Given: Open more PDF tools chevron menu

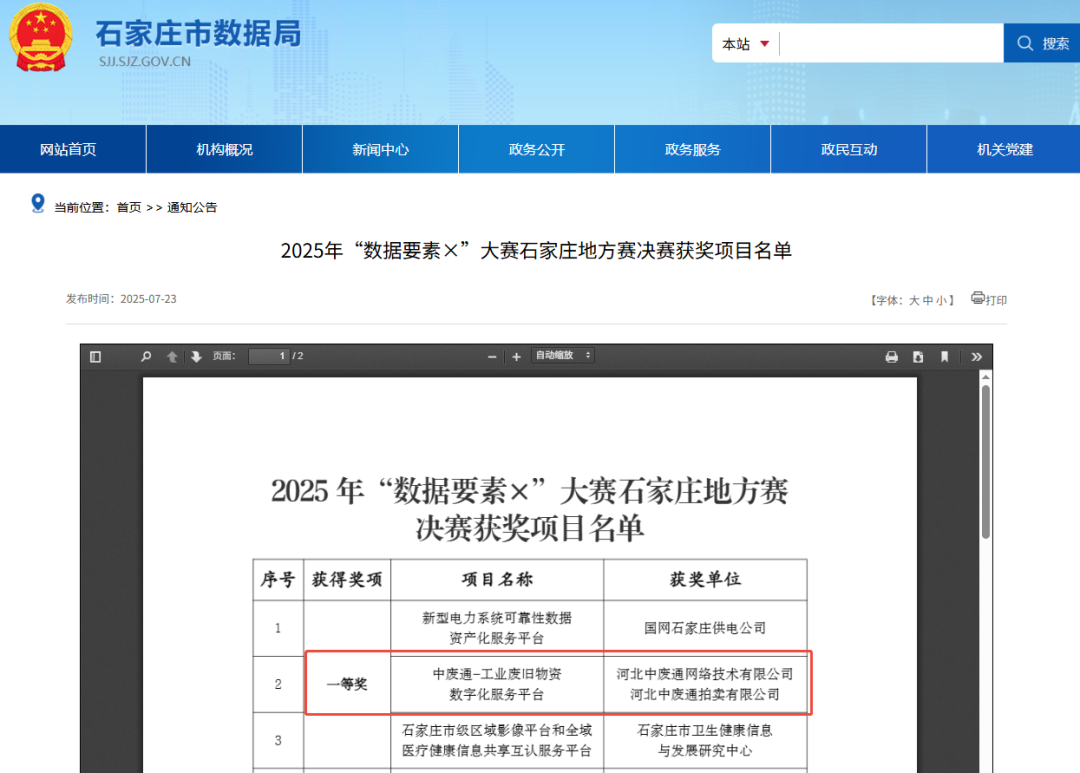Looking at the screenshot, I should click(976, 357).
